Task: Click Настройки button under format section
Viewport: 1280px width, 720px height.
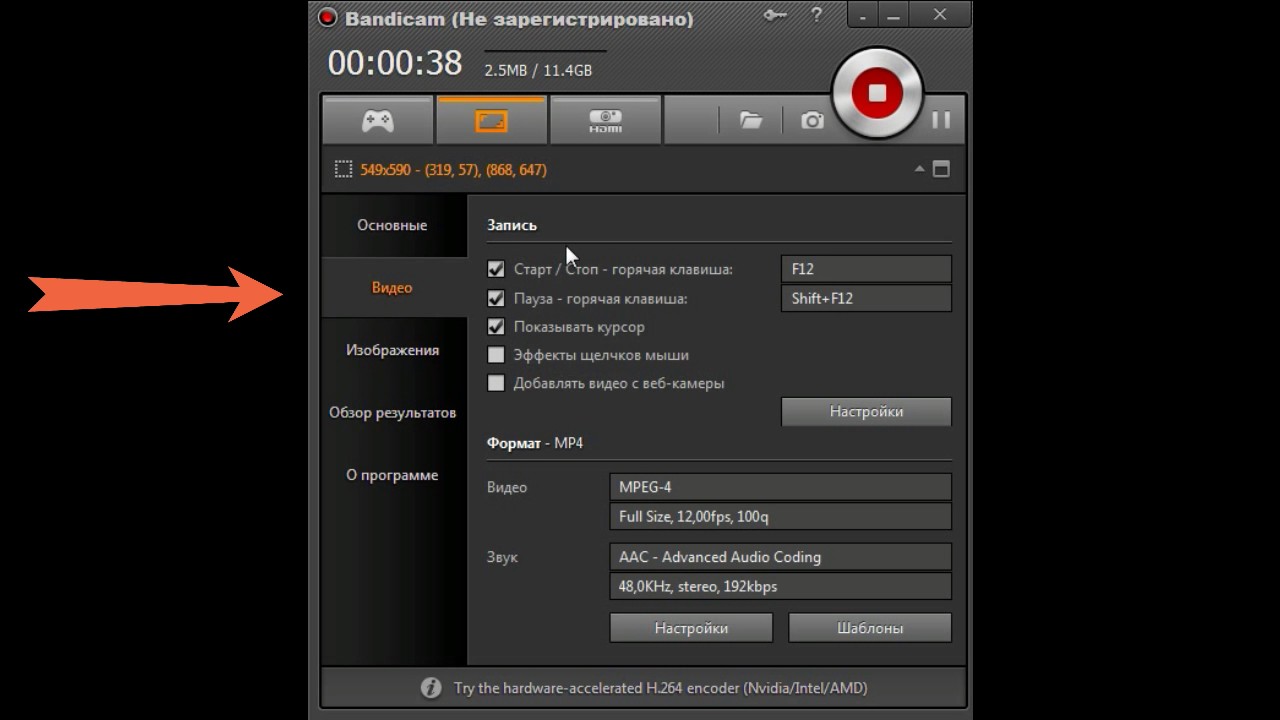Action: point(691,628)
